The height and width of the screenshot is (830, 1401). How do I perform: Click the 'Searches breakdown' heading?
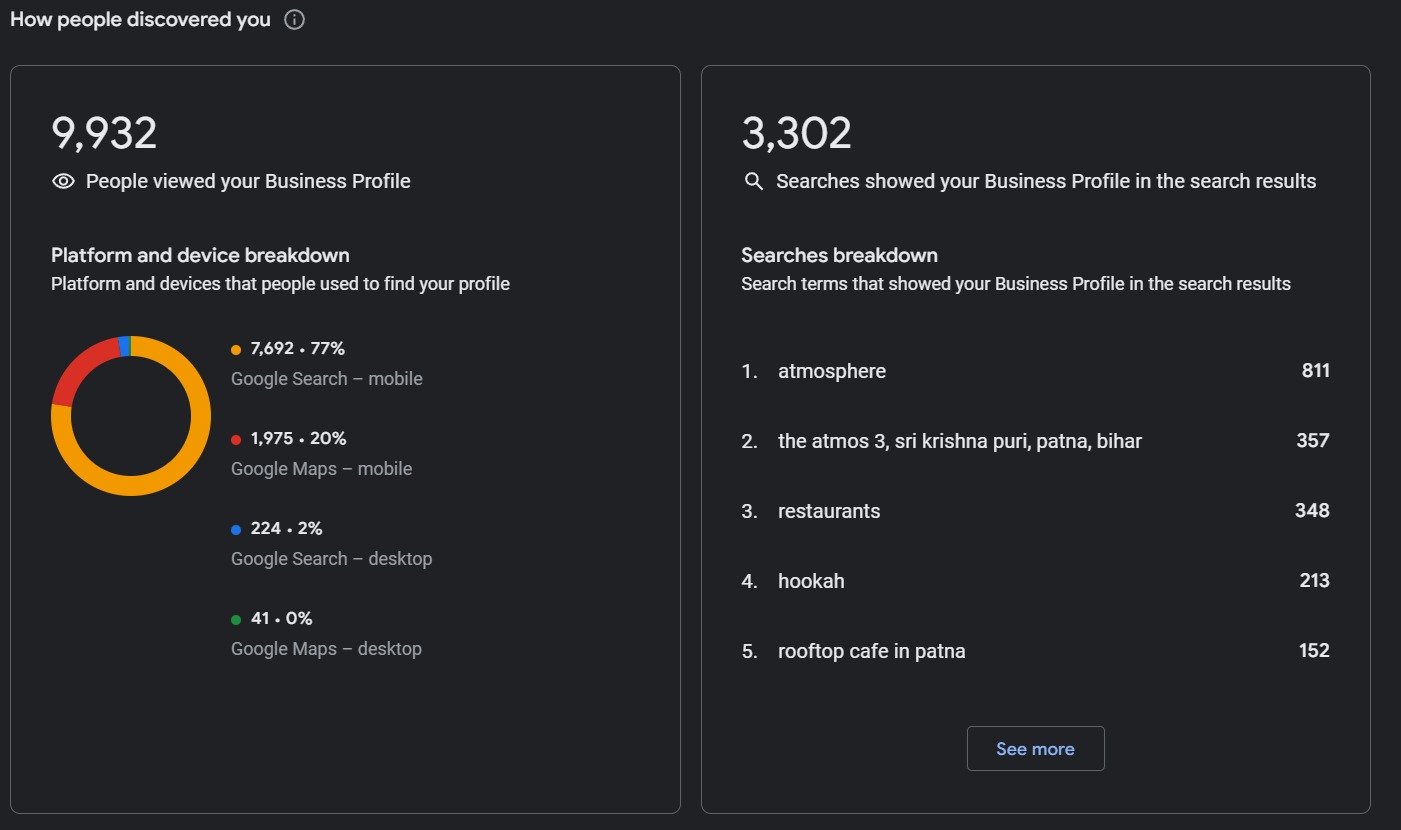839,255
